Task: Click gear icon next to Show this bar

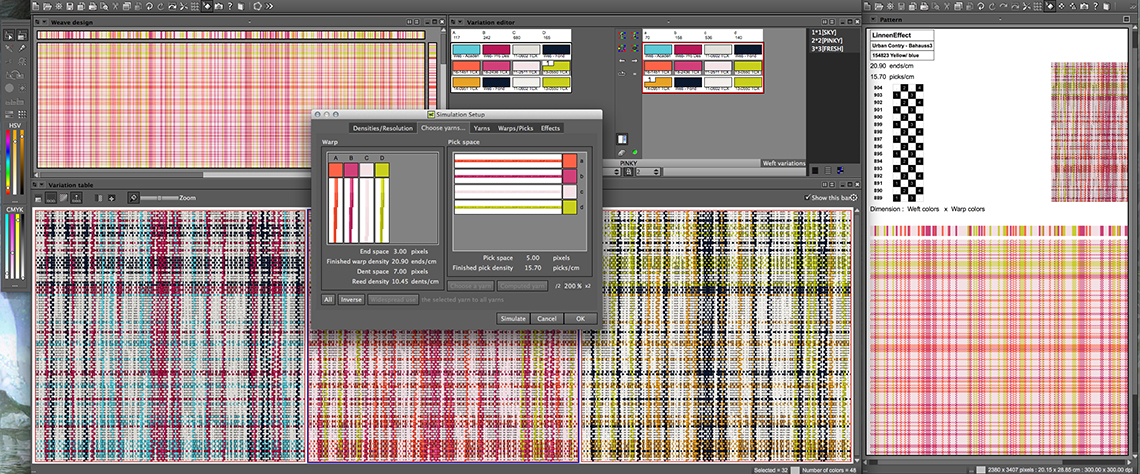Action: 854,197
